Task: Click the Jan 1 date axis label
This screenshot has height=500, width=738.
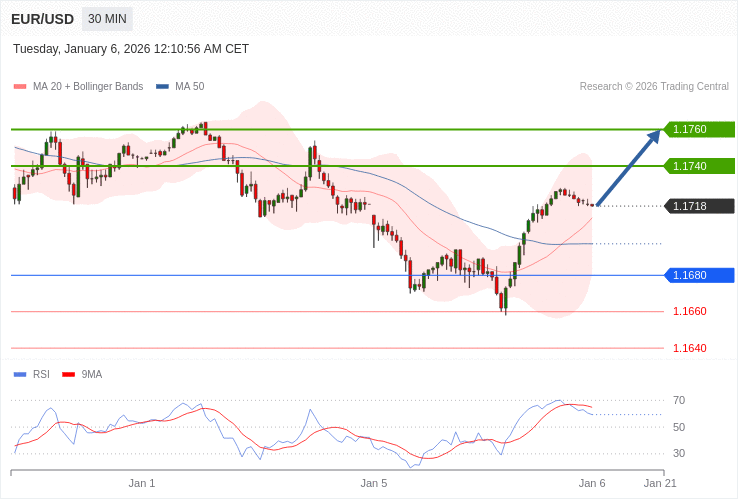Action: click(x=142, y=483)
